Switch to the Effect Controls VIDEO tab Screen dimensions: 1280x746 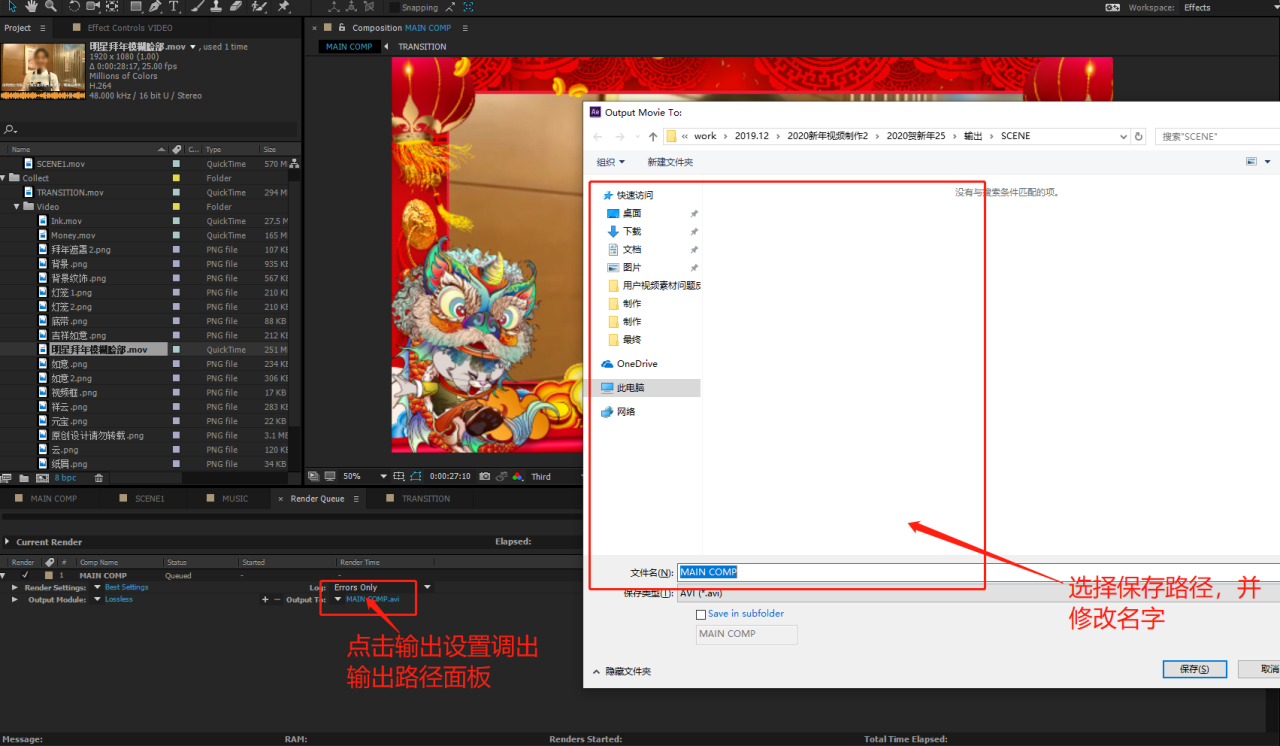(130, 28)
